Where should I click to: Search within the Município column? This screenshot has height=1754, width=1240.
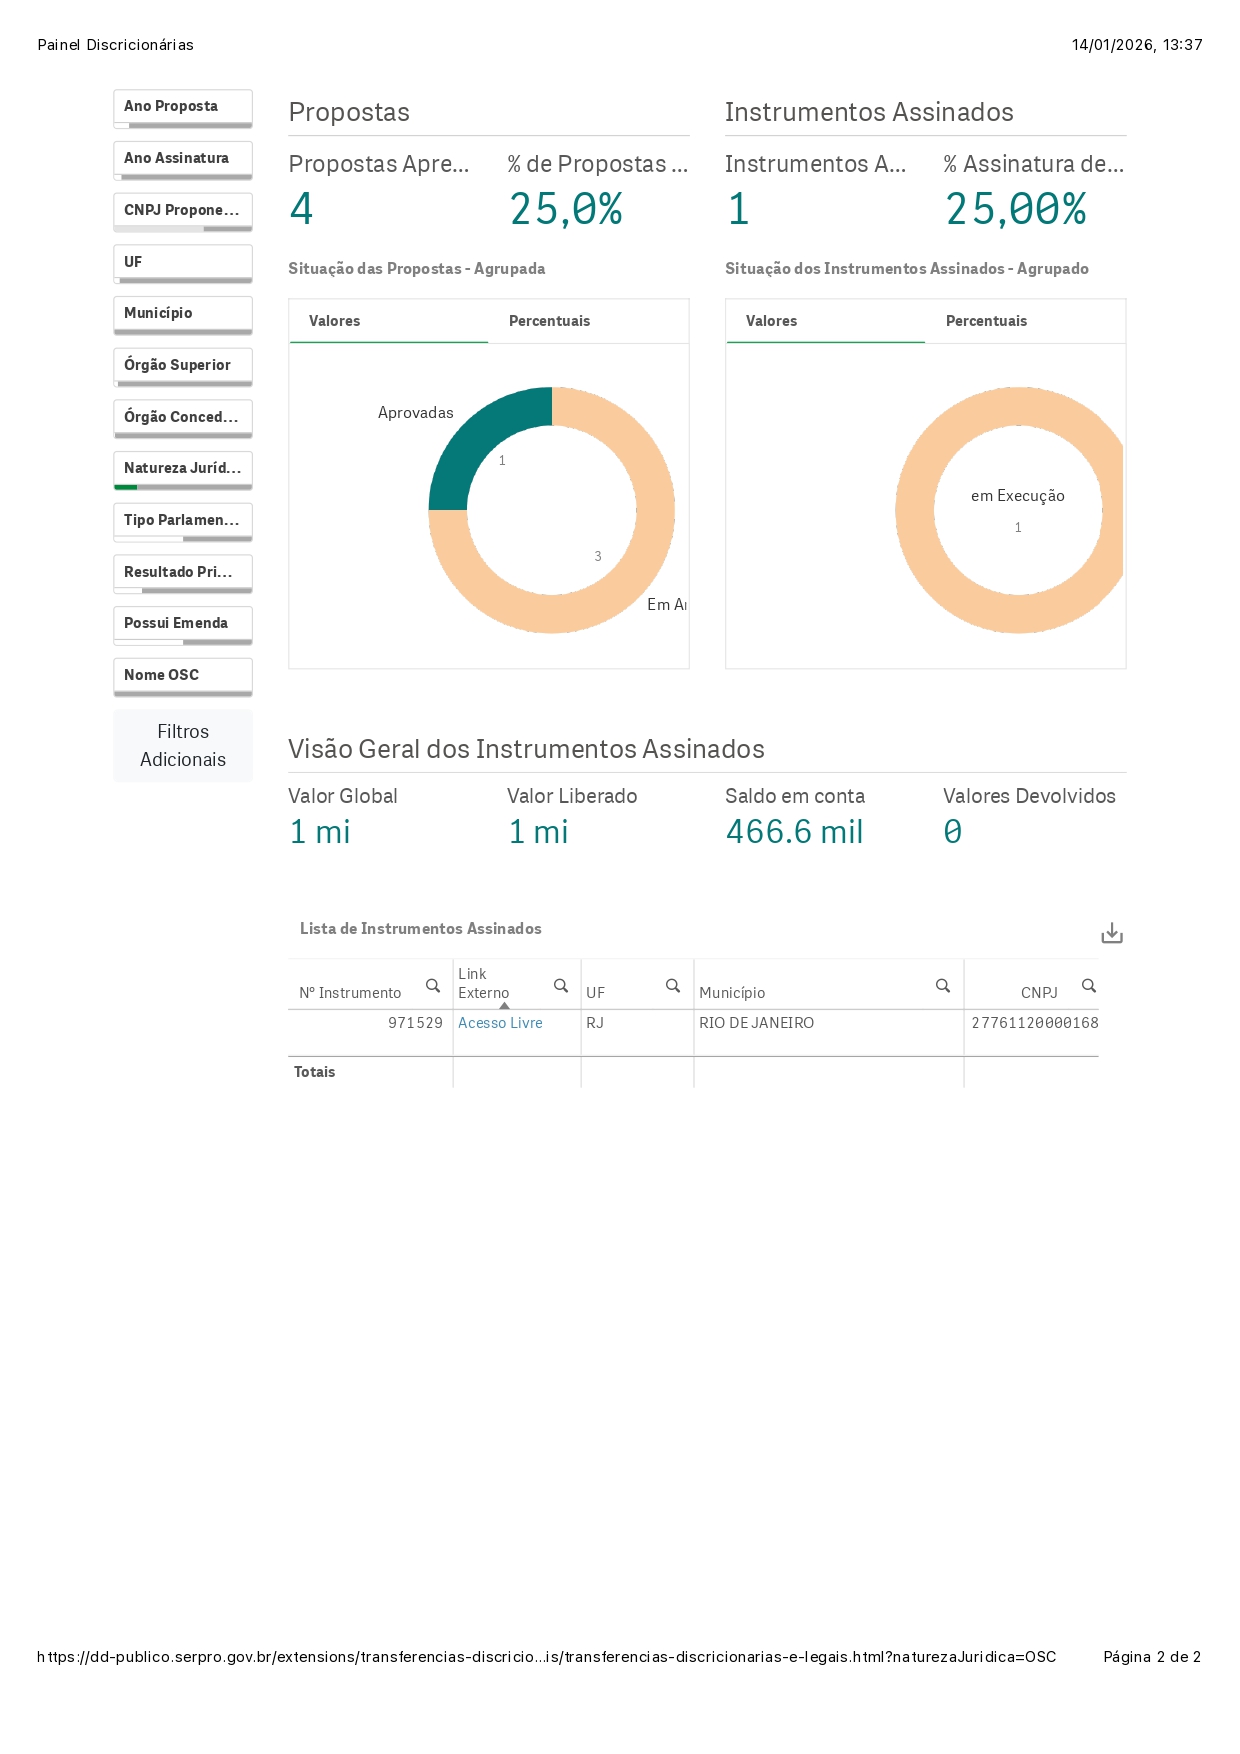[x=942, y=986]
